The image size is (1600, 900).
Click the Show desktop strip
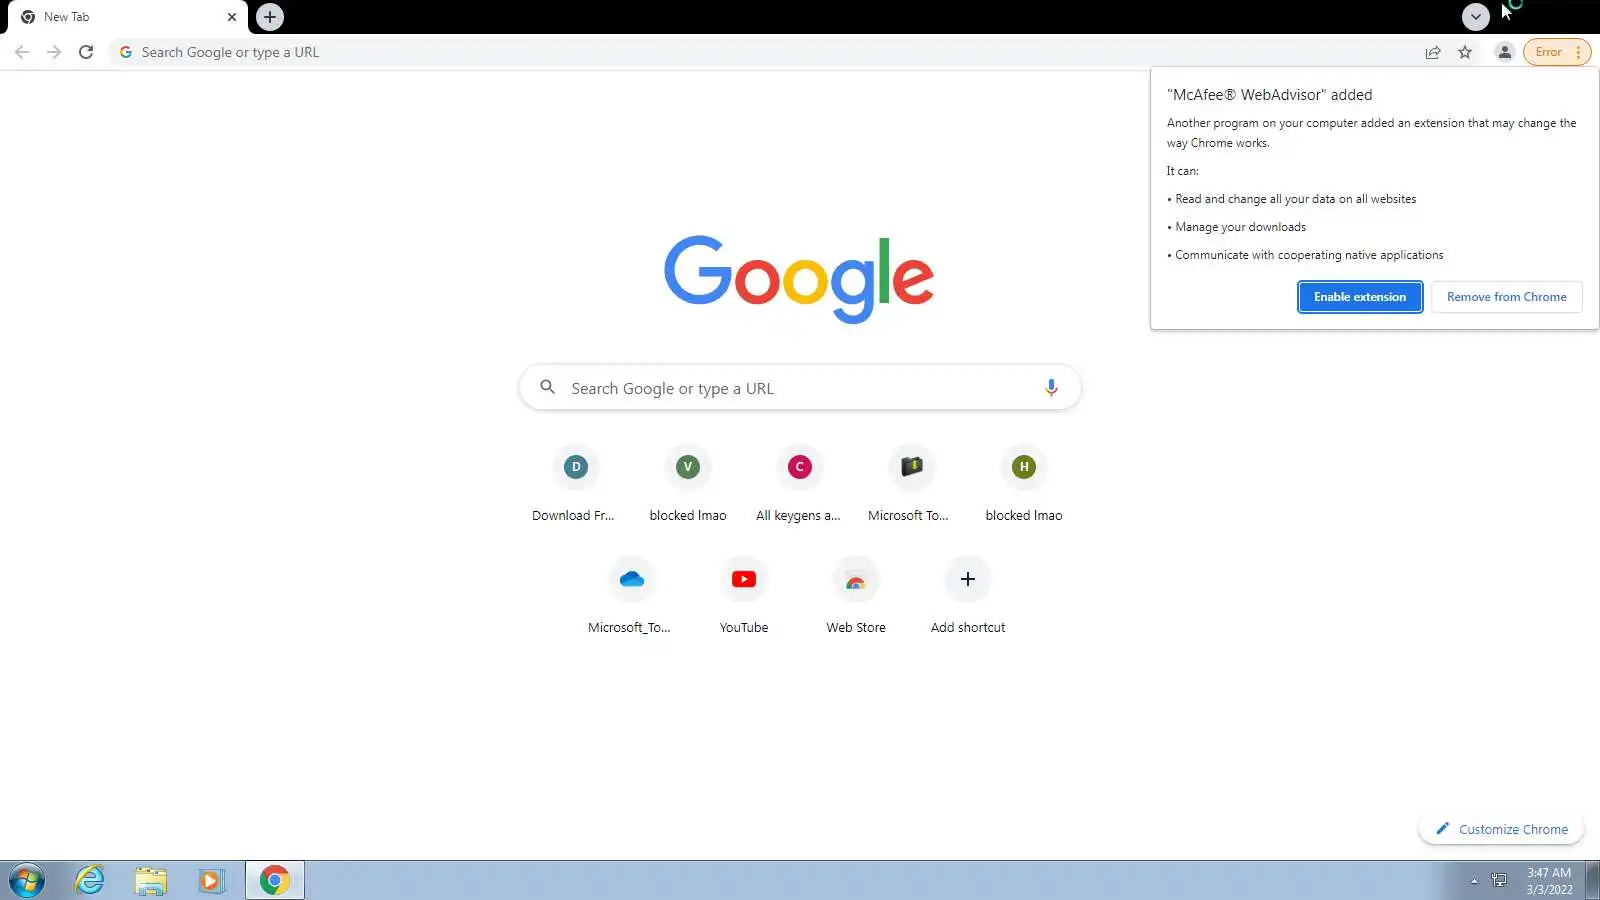1593,881
